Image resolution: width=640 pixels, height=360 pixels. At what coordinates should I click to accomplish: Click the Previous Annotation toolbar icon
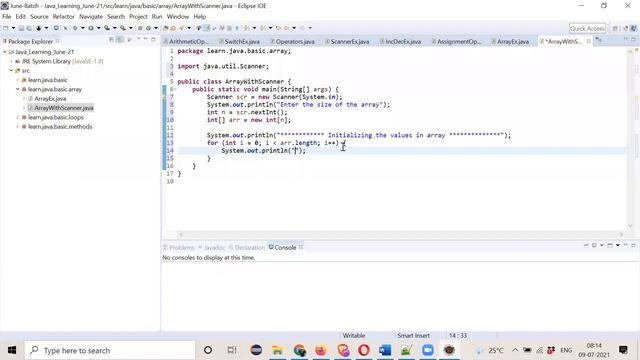tap(263, 28)
